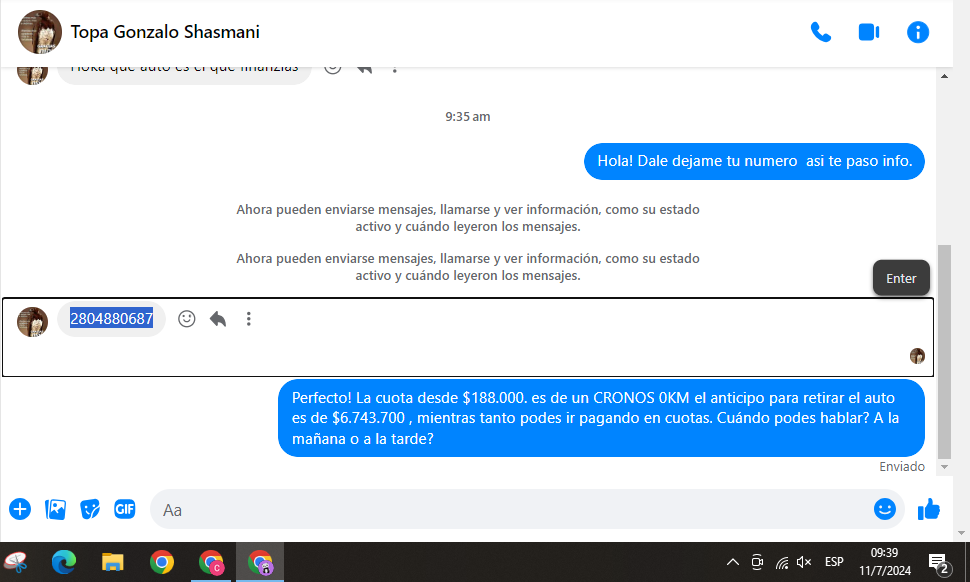Switch to the active Chrome window with the purple badge
This screenshot has height=582, width=970.
click(x=260, y=562)
